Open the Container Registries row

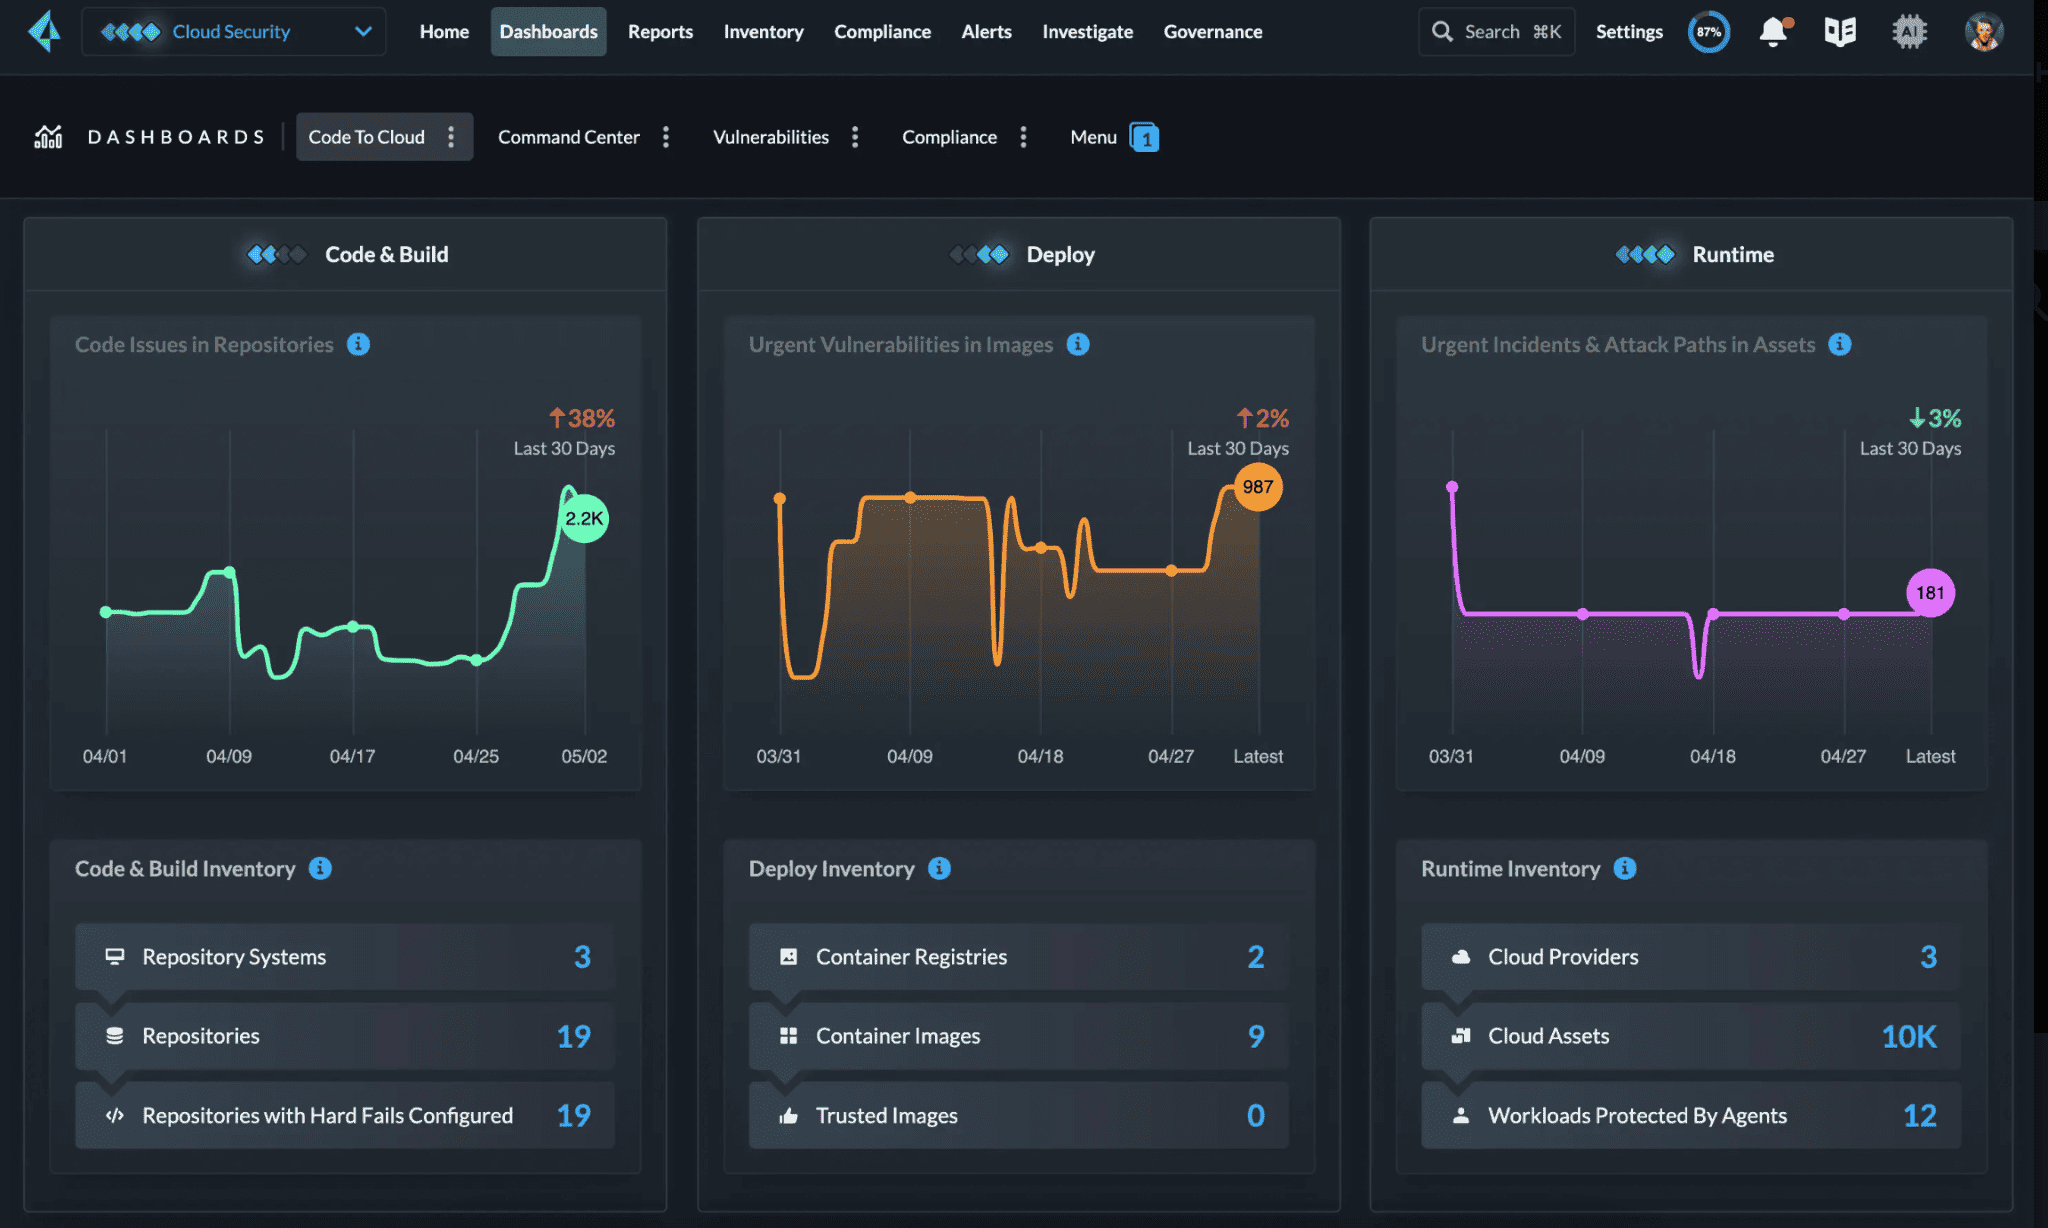1018,957
